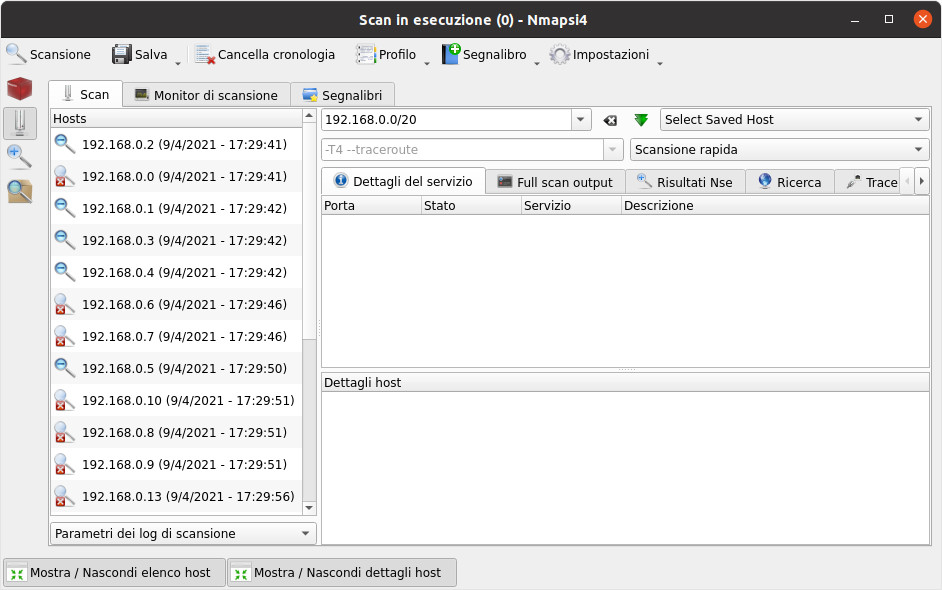
Task: Toggle Mostra / Nascondi dettagli host
Action: pos(342,573)
